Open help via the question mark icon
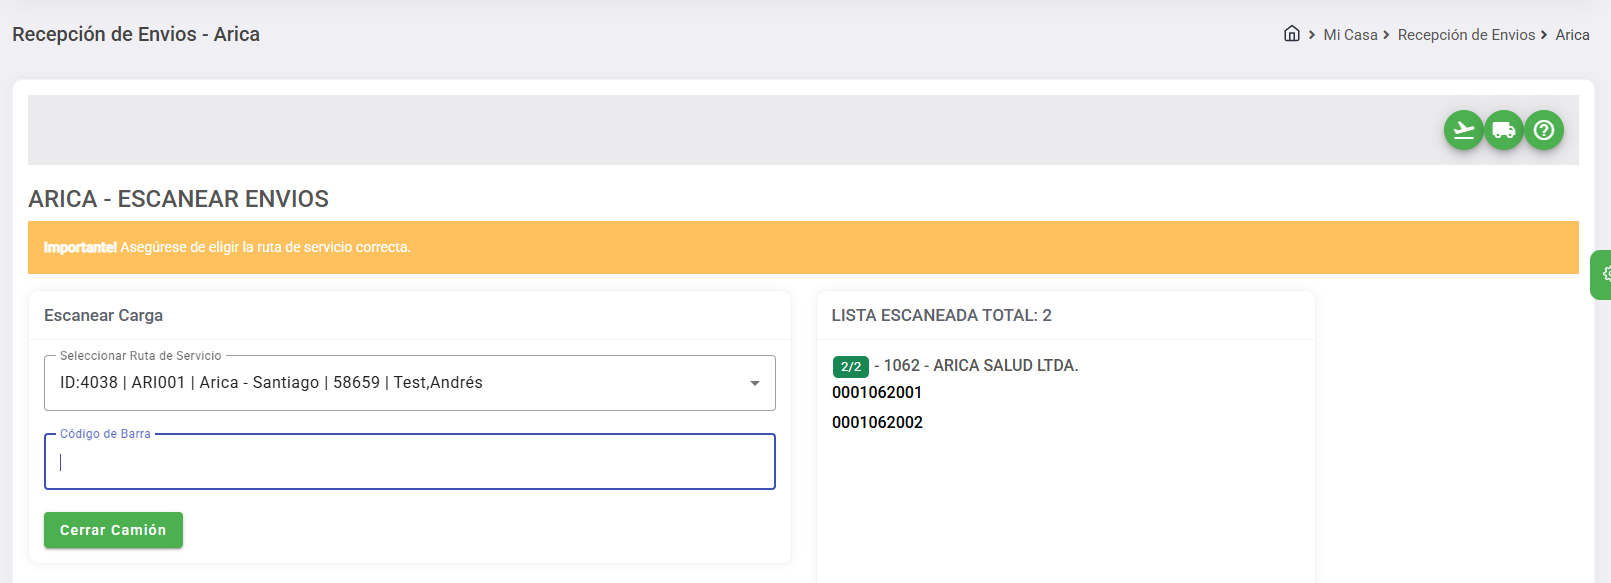 pyautogui.click(x=1543, y=130)
